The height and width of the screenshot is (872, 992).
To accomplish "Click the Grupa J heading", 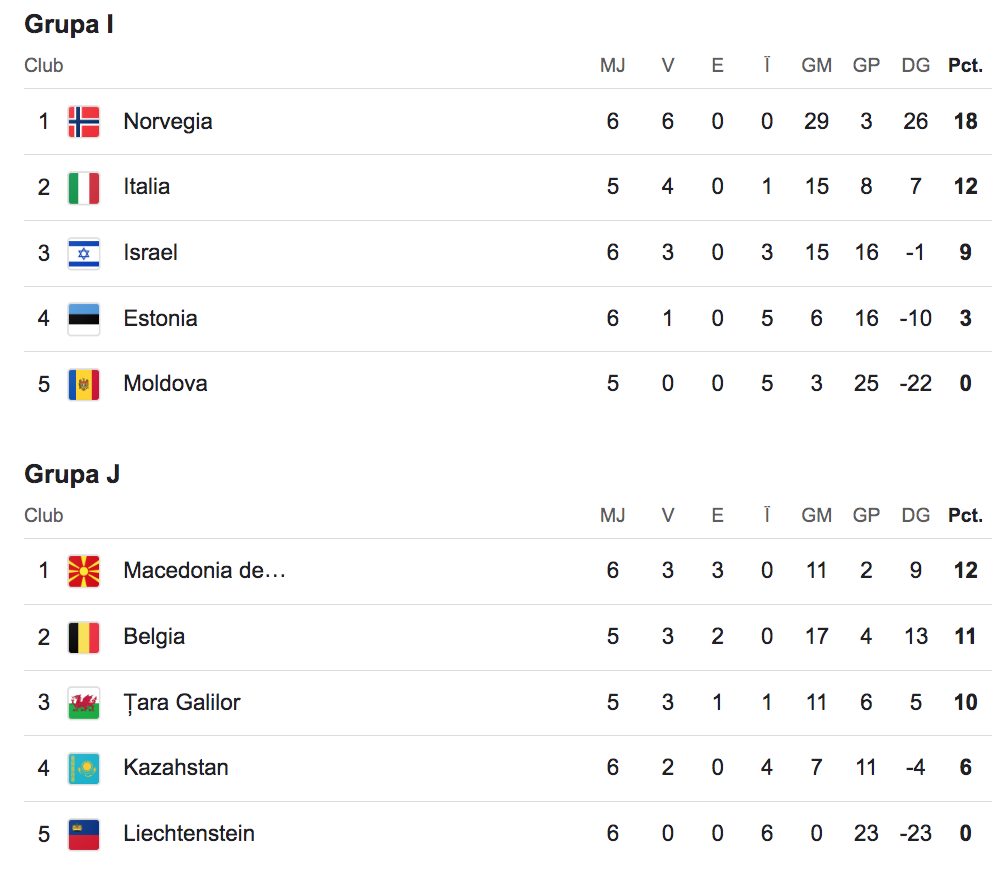I will click(72, 474).
